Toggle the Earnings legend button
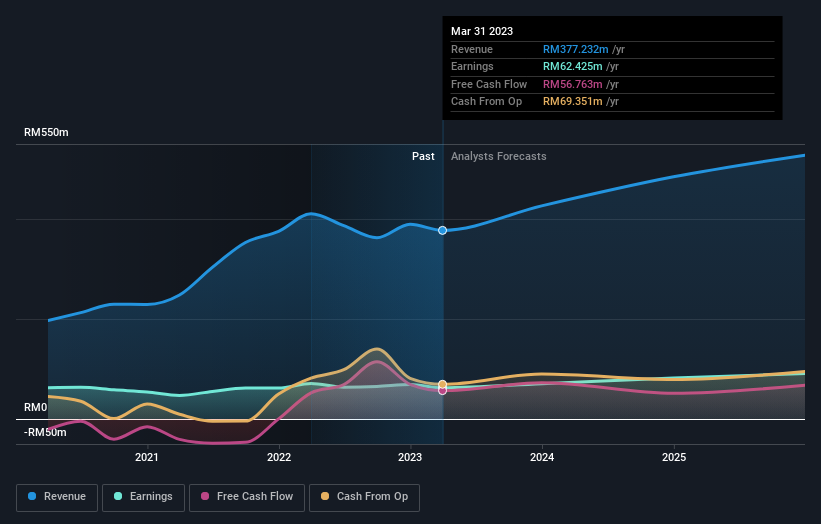The height and width of the screenshot is (524, 821). coord(143,497)
